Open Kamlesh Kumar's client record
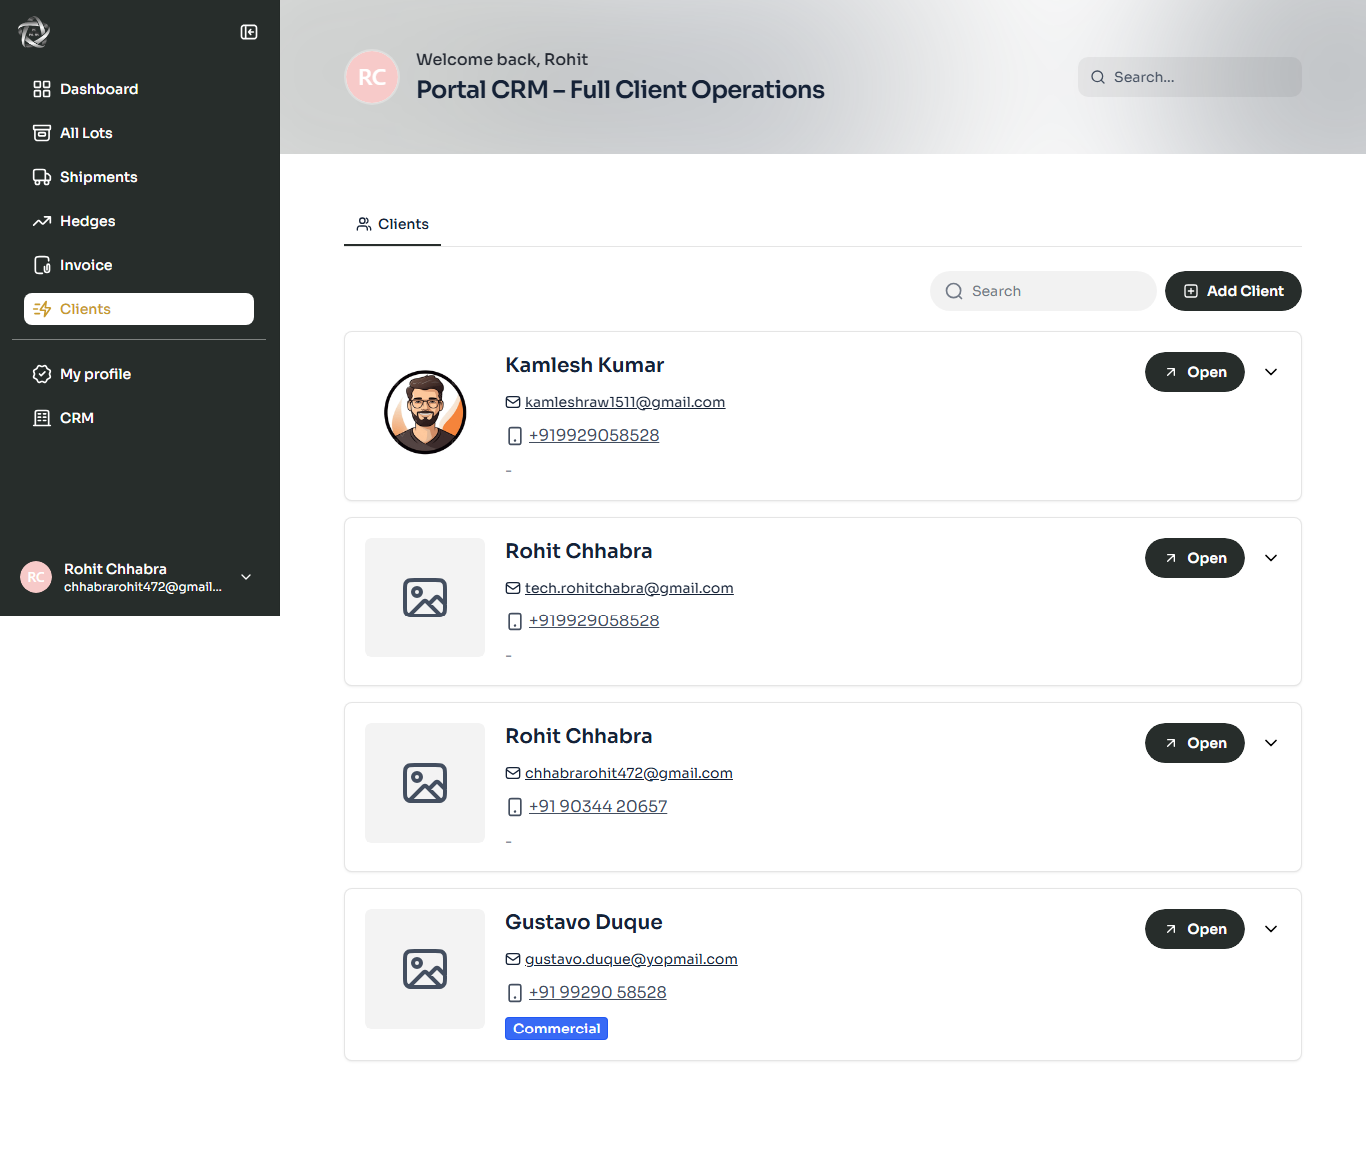 tap(1195, 372)
